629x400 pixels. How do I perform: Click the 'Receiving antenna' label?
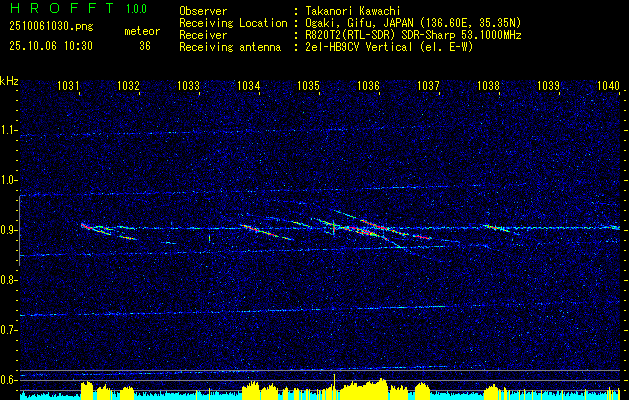pos(230,47)
